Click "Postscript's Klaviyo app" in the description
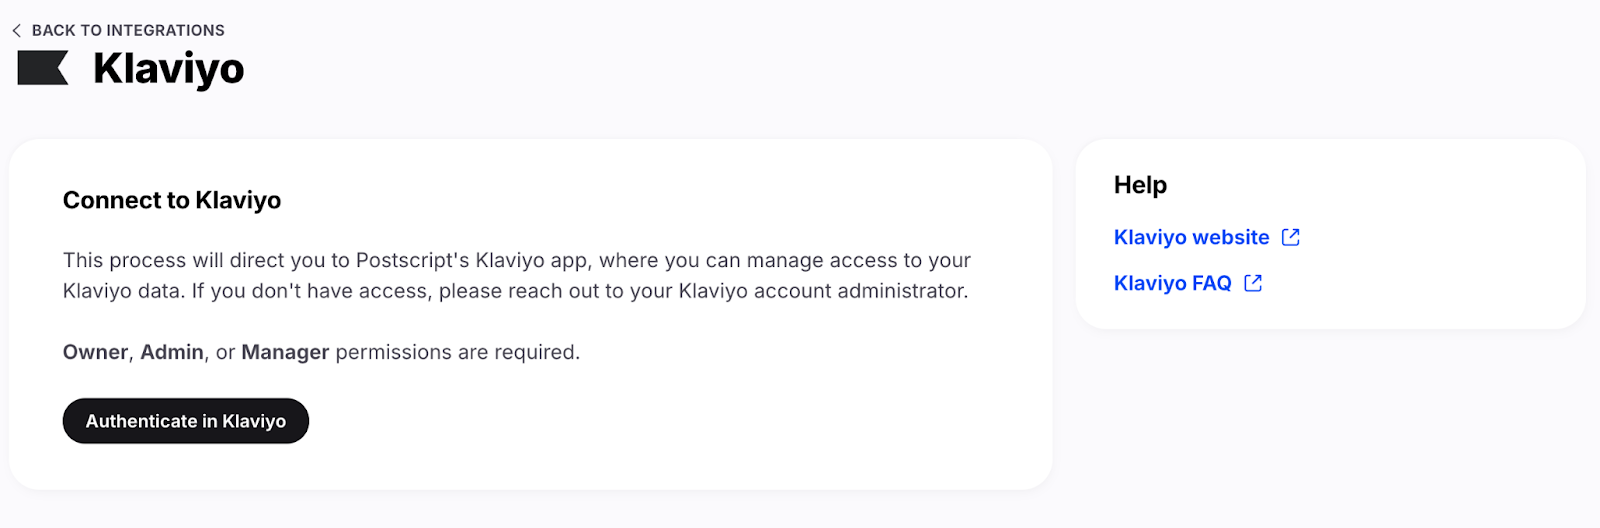 pyautogui.click(x=472, y=261)
